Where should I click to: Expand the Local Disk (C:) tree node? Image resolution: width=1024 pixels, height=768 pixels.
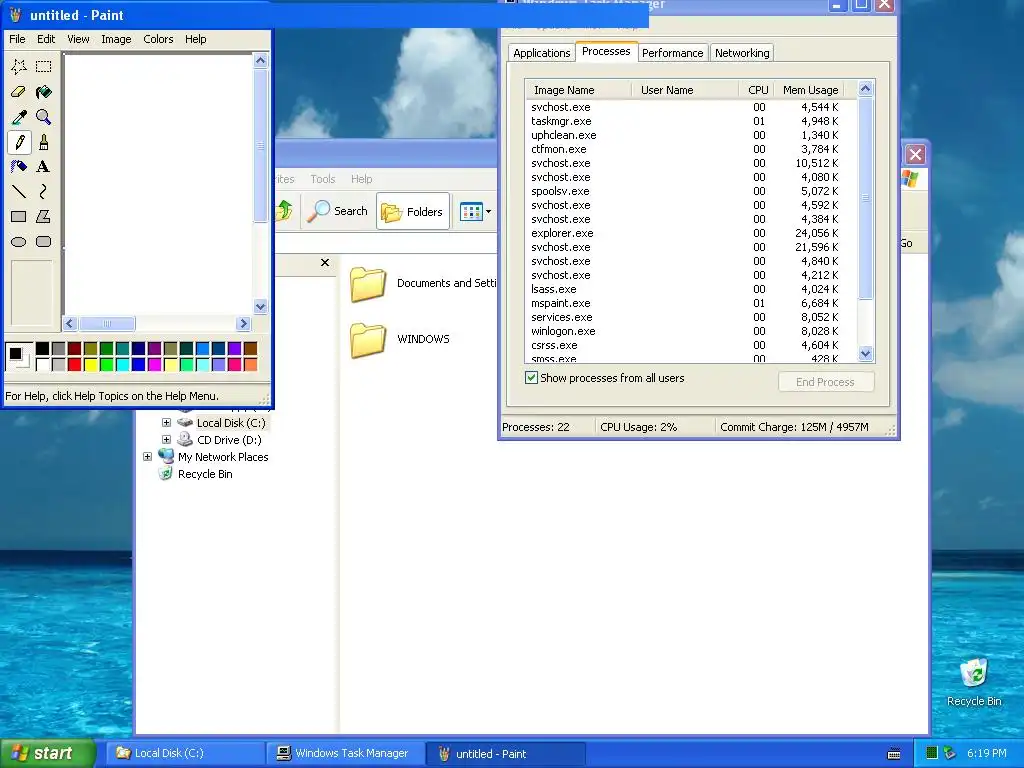coord(166,423)
